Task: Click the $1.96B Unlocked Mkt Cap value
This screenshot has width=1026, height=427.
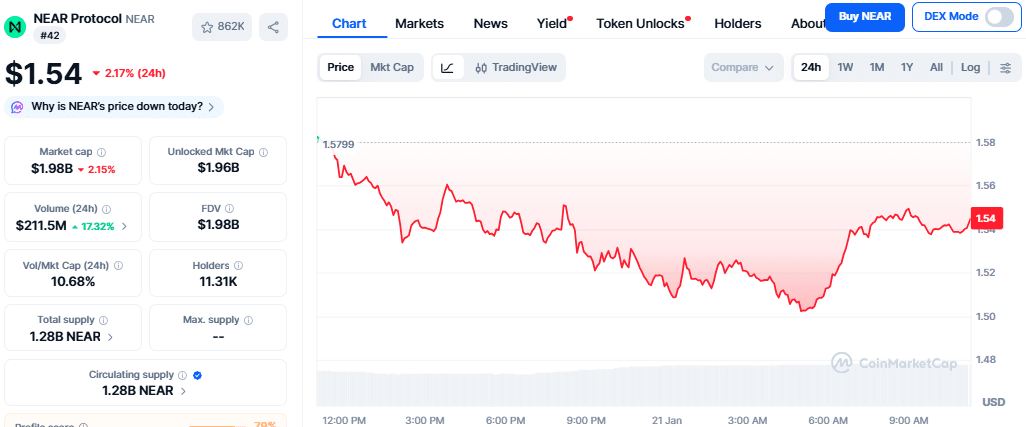Action: click(x=219, y=168)
